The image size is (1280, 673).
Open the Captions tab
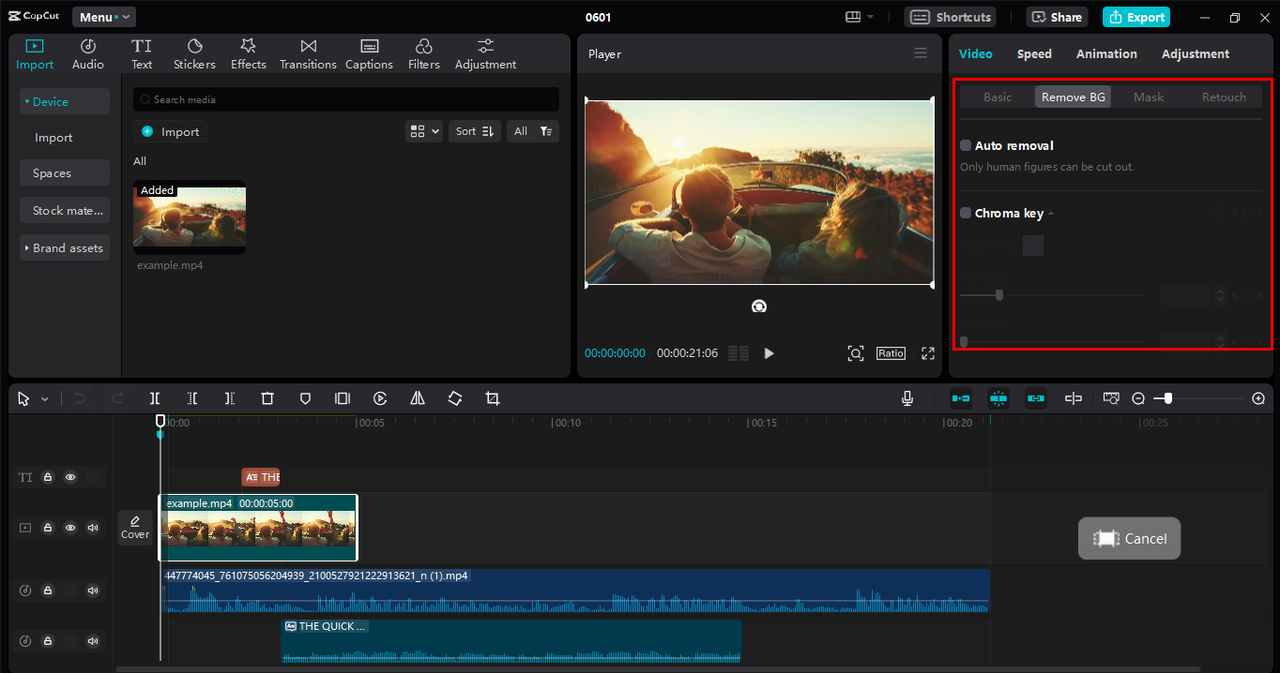pos(369,54)
